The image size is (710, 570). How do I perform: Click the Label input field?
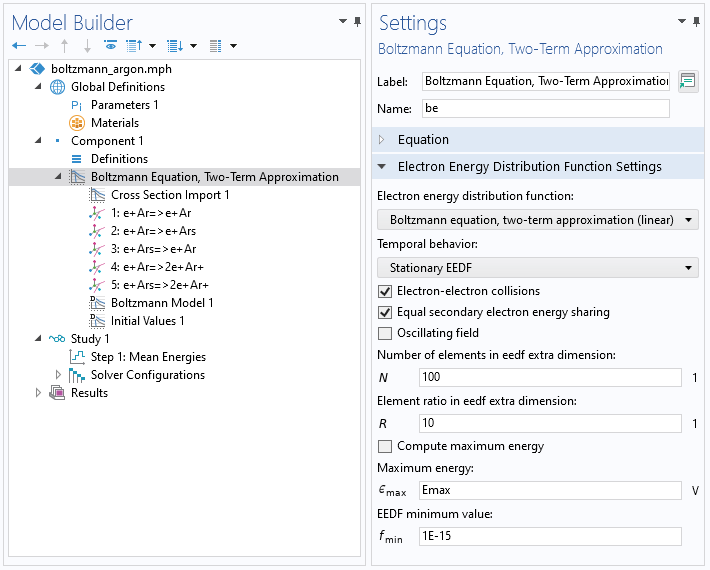click(x=546, y=81)
